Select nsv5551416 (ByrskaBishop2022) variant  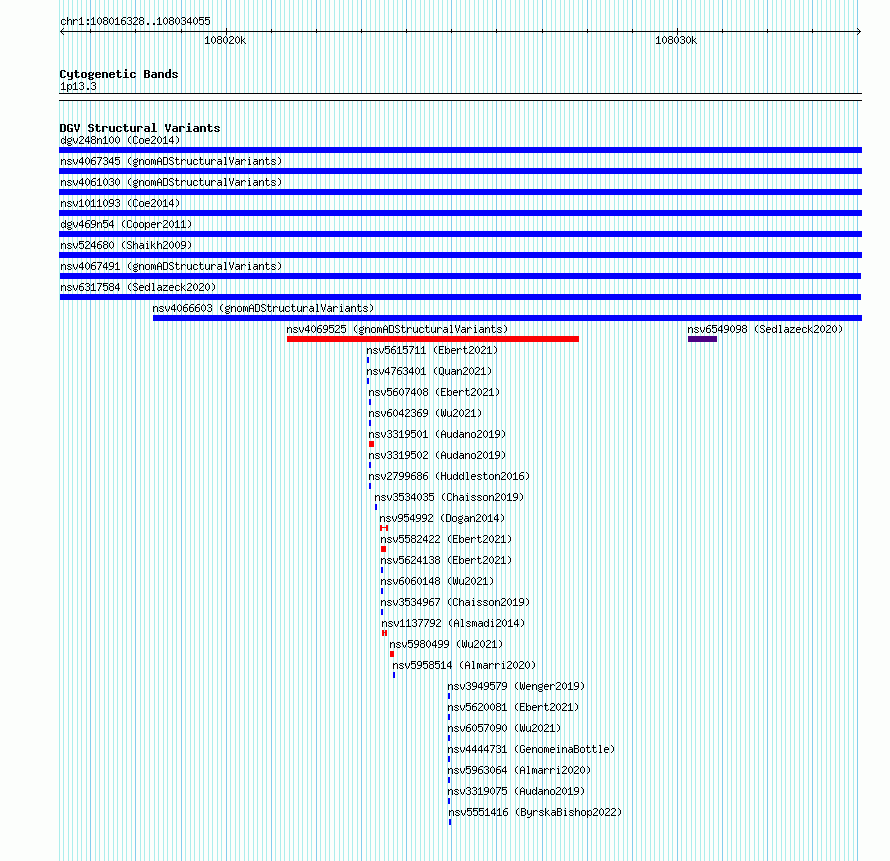535,812
